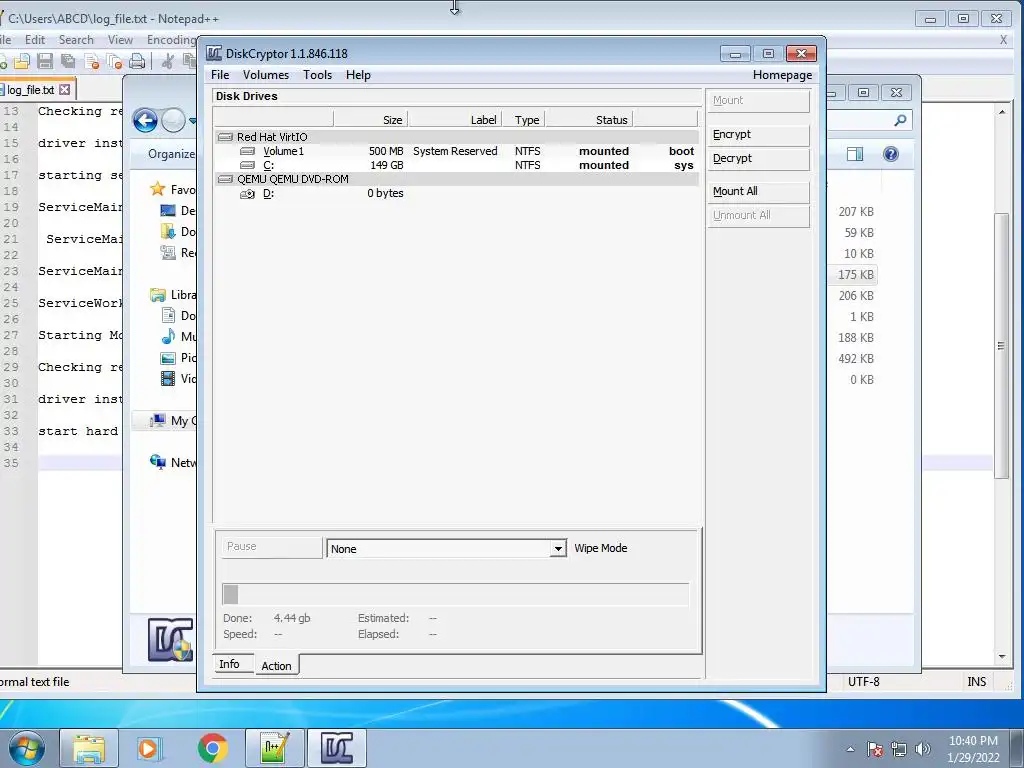1024x768 pixels.
Task: Click the Notepad++ scrollbar down arrow
Action: 1002,656
